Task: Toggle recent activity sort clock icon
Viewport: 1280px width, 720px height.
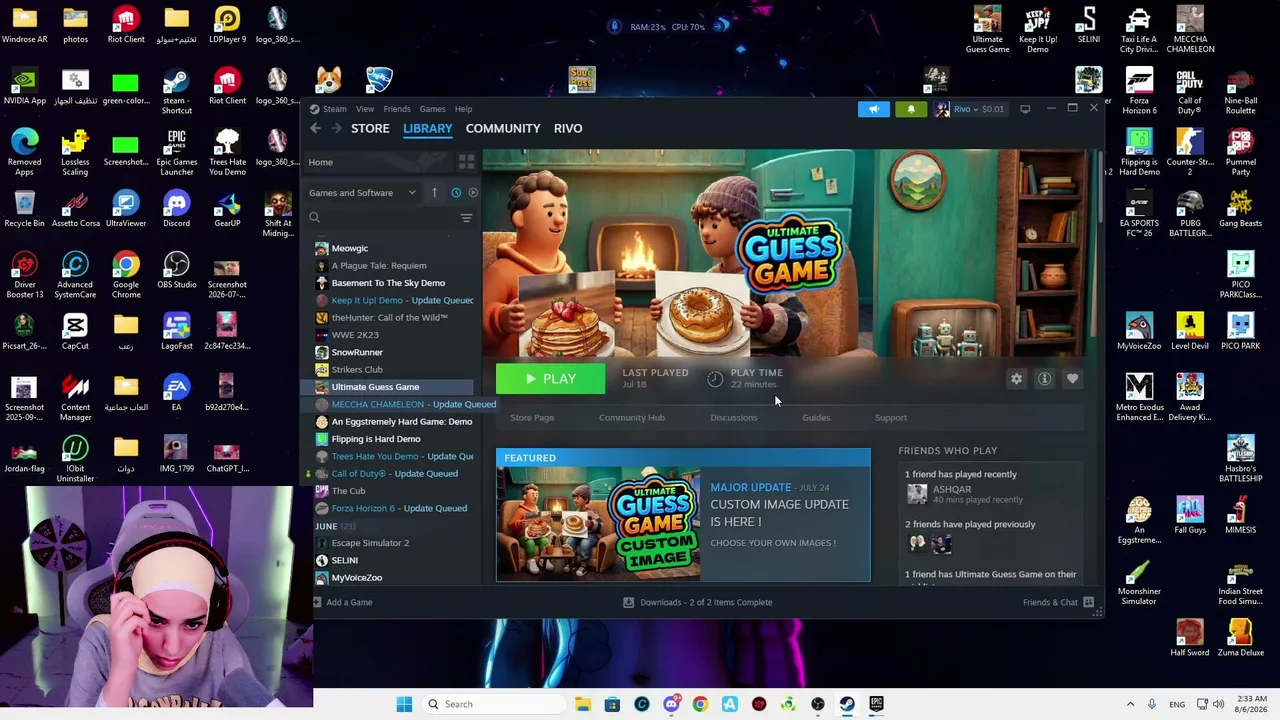Action: (456, 192)
